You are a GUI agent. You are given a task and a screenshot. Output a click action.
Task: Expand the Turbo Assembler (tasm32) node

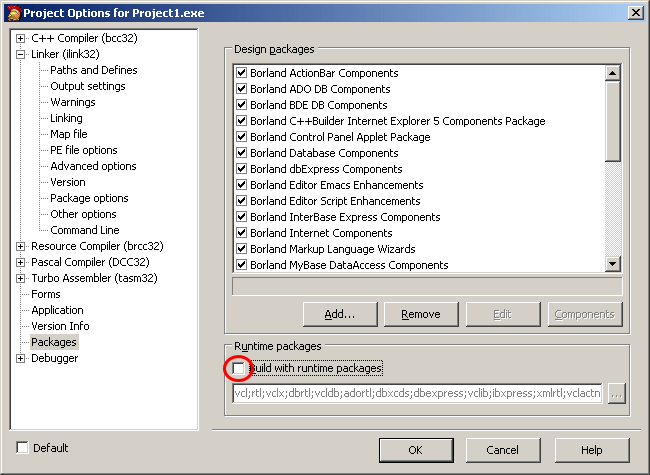pos(20,278)
